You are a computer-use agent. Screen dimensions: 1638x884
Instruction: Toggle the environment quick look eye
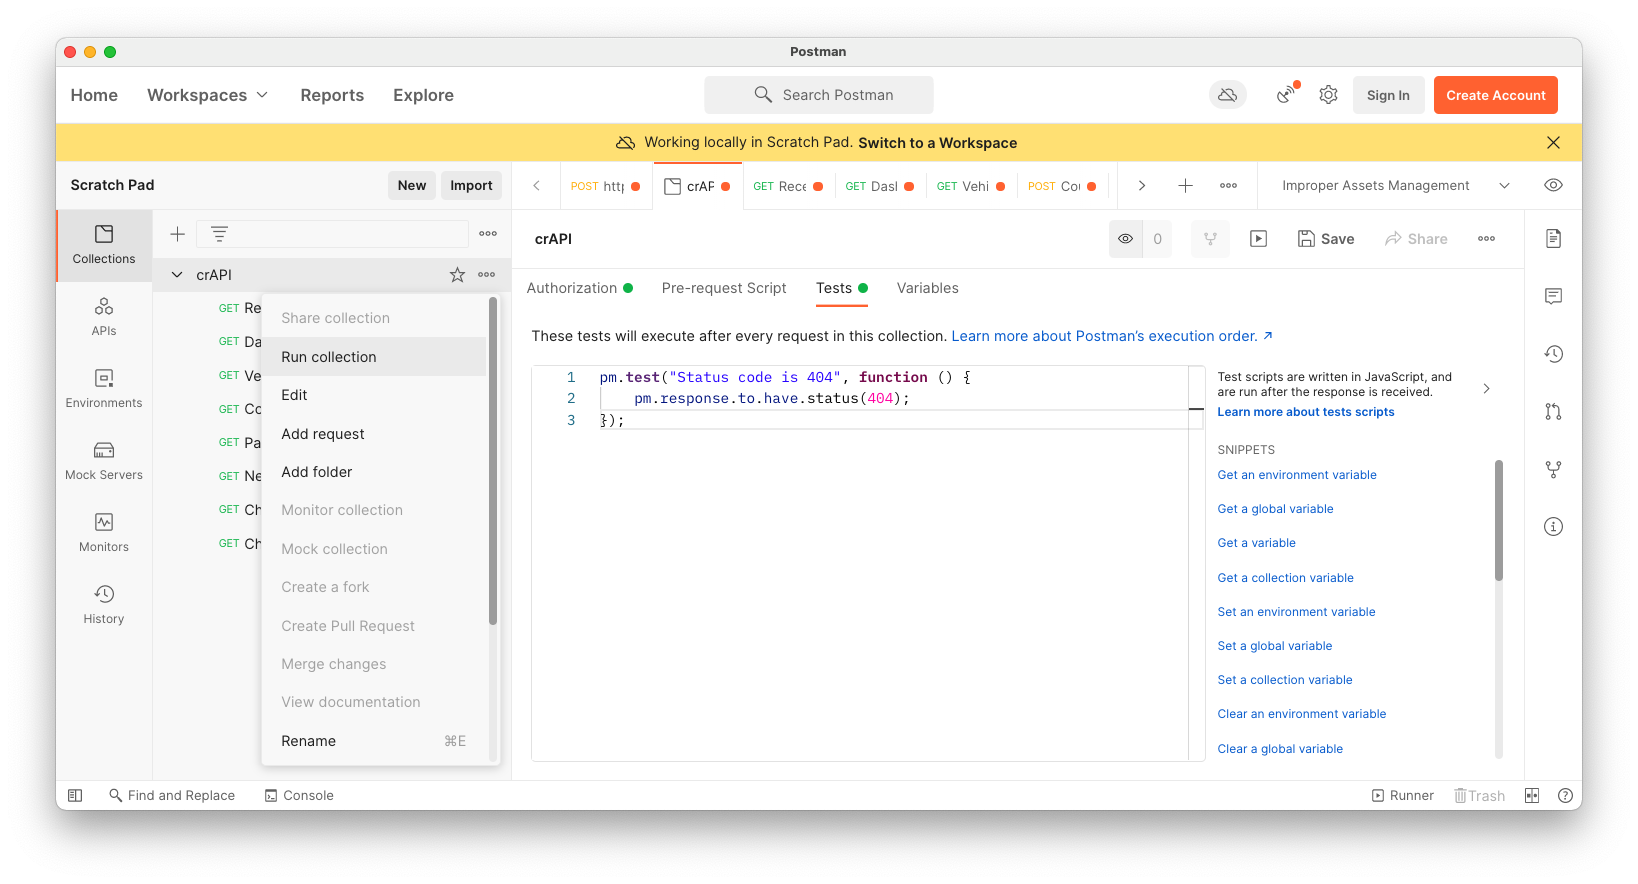coord(1553,185)
